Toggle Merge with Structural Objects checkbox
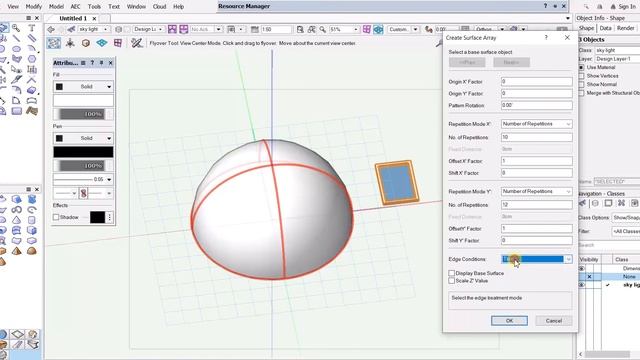 click(582, 93)
